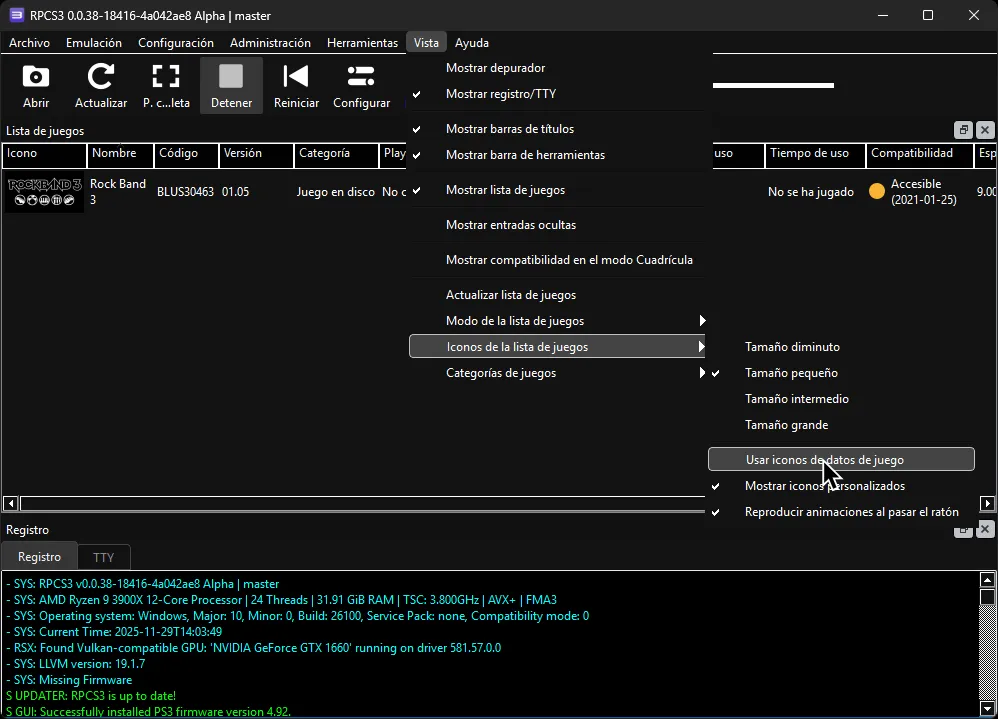998x719 pixels.
Task: Open the Herramientas menu
Action: click(x=362, y=42)
